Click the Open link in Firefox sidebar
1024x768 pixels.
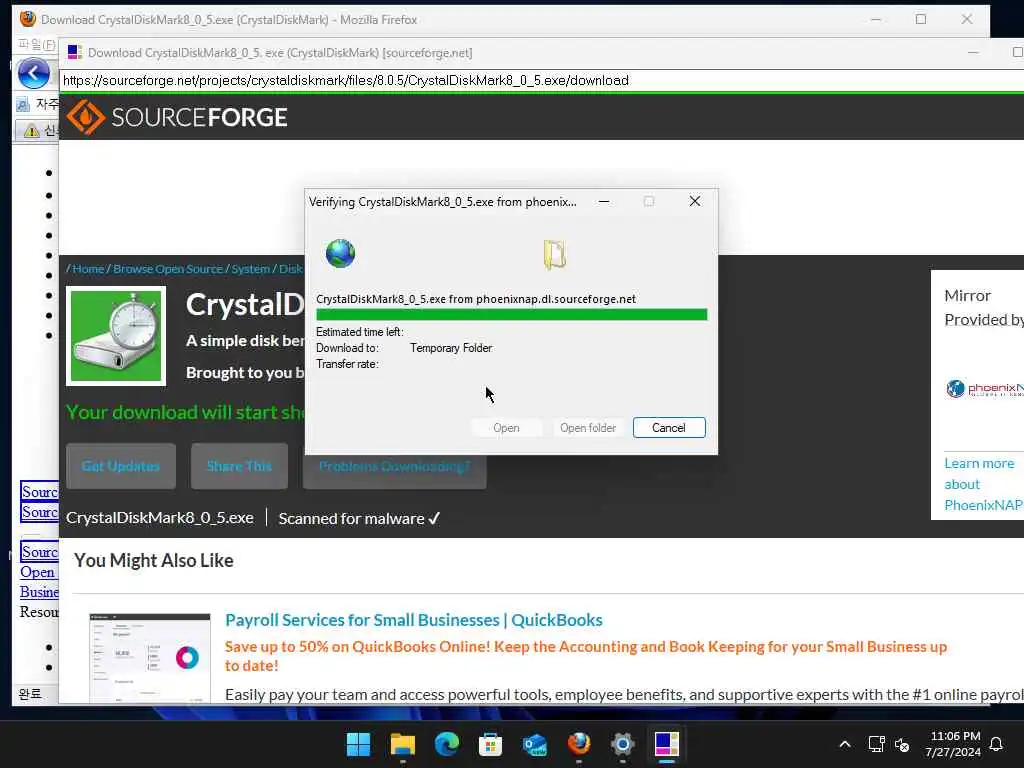coord(37,572)
